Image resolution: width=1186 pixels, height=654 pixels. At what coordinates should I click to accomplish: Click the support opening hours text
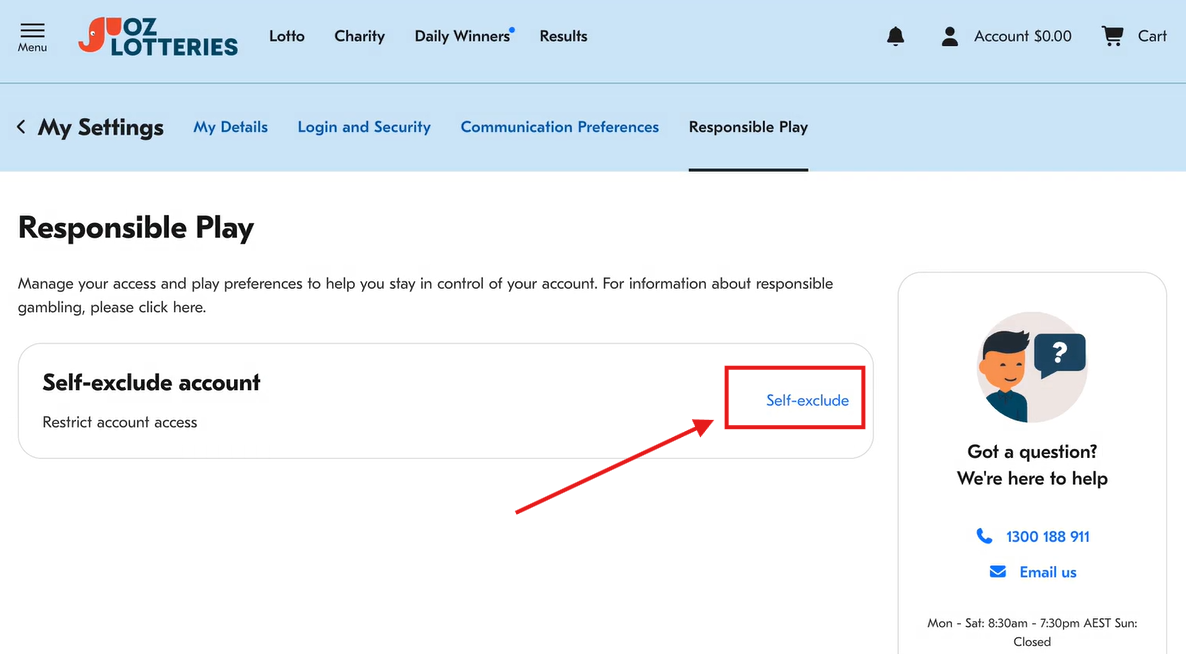pyautogui.click(x=1032, y=632)
